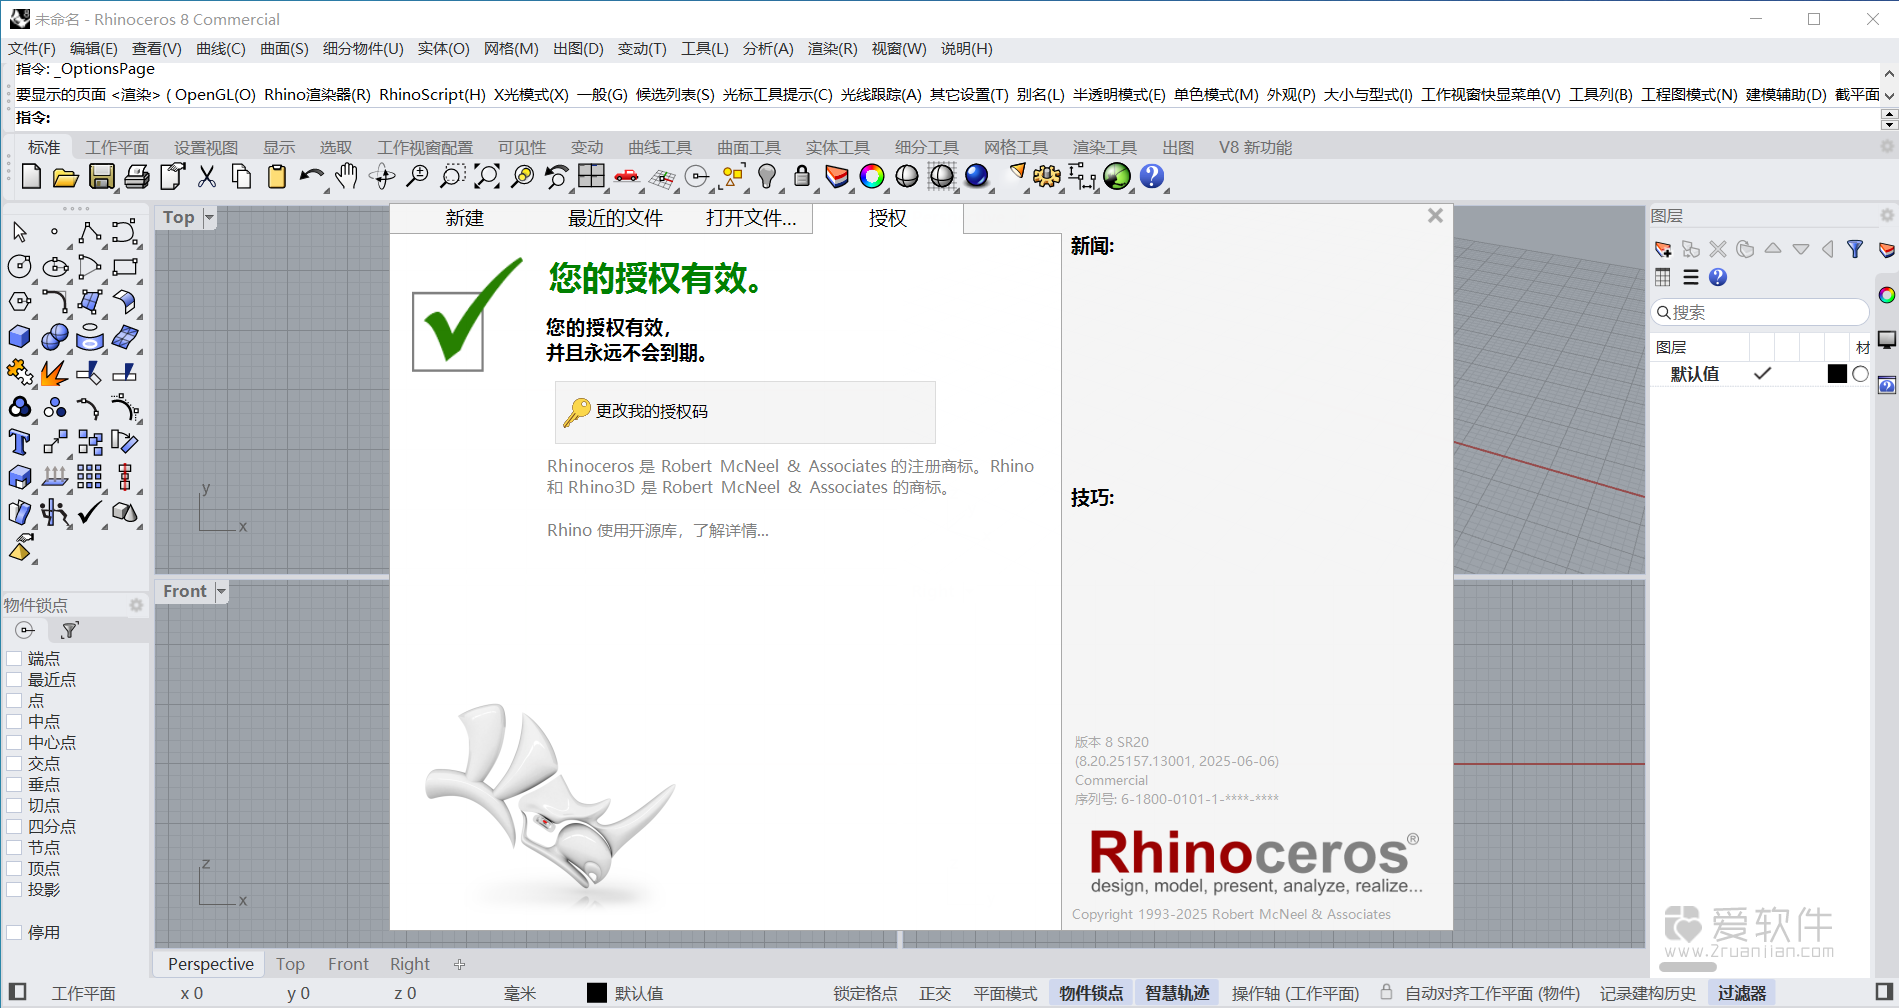Viewport: 1899px width, 1008px height.
Task: Enable the 垂点 object snap
Action: tap(14, 784)
